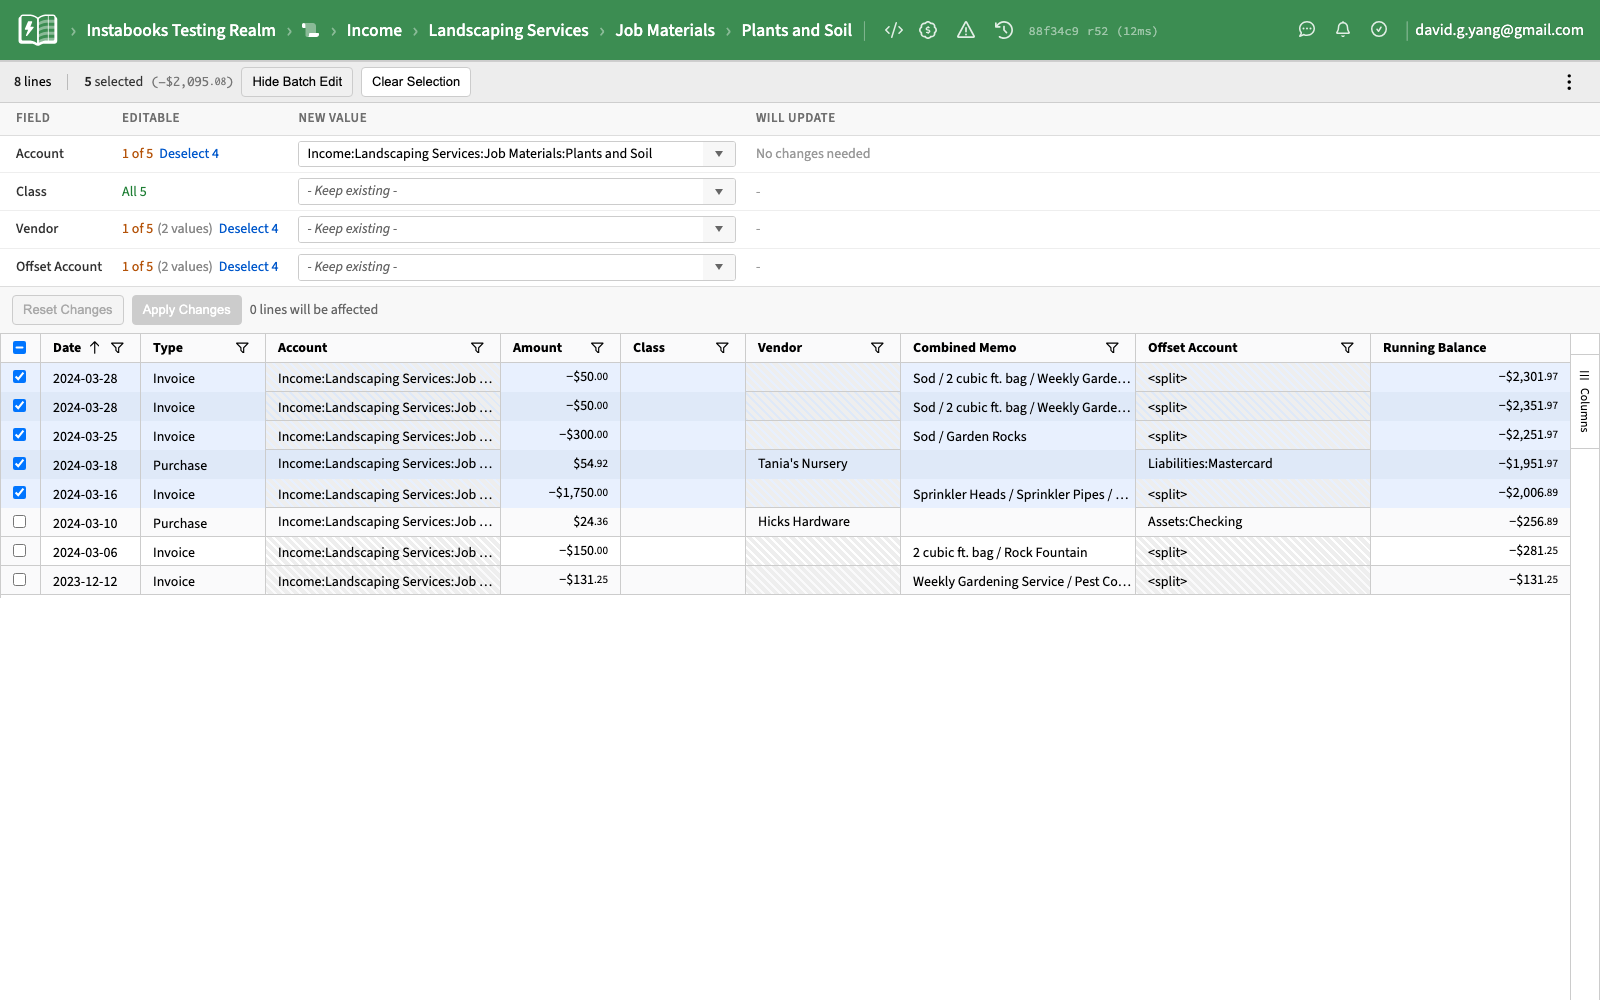Click the checkmark status icon
This screenshot has width=1600, height=1000.
(1379, 30)
